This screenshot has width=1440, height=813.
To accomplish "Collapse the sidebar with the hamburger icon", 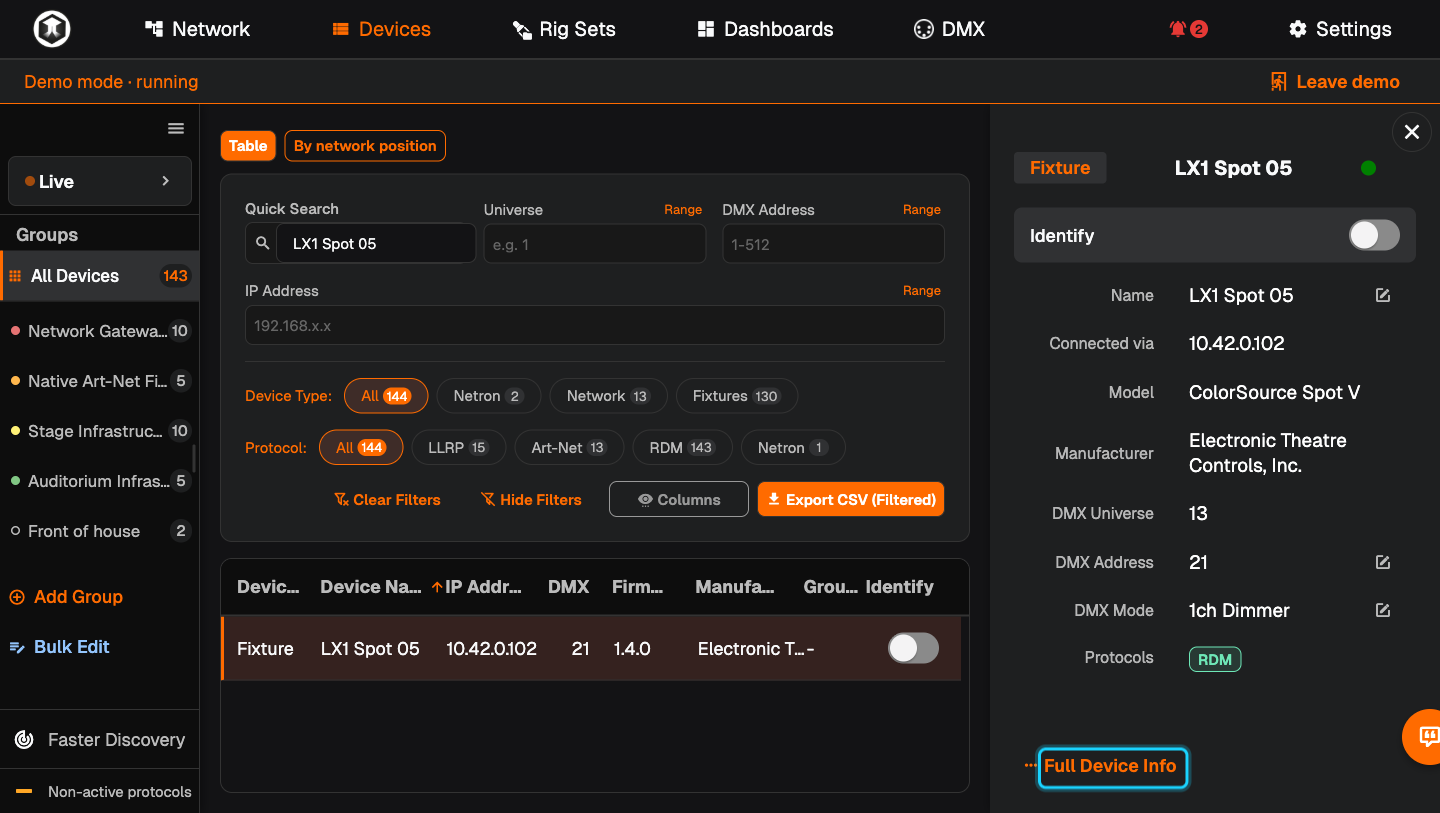I will (176, 128).
